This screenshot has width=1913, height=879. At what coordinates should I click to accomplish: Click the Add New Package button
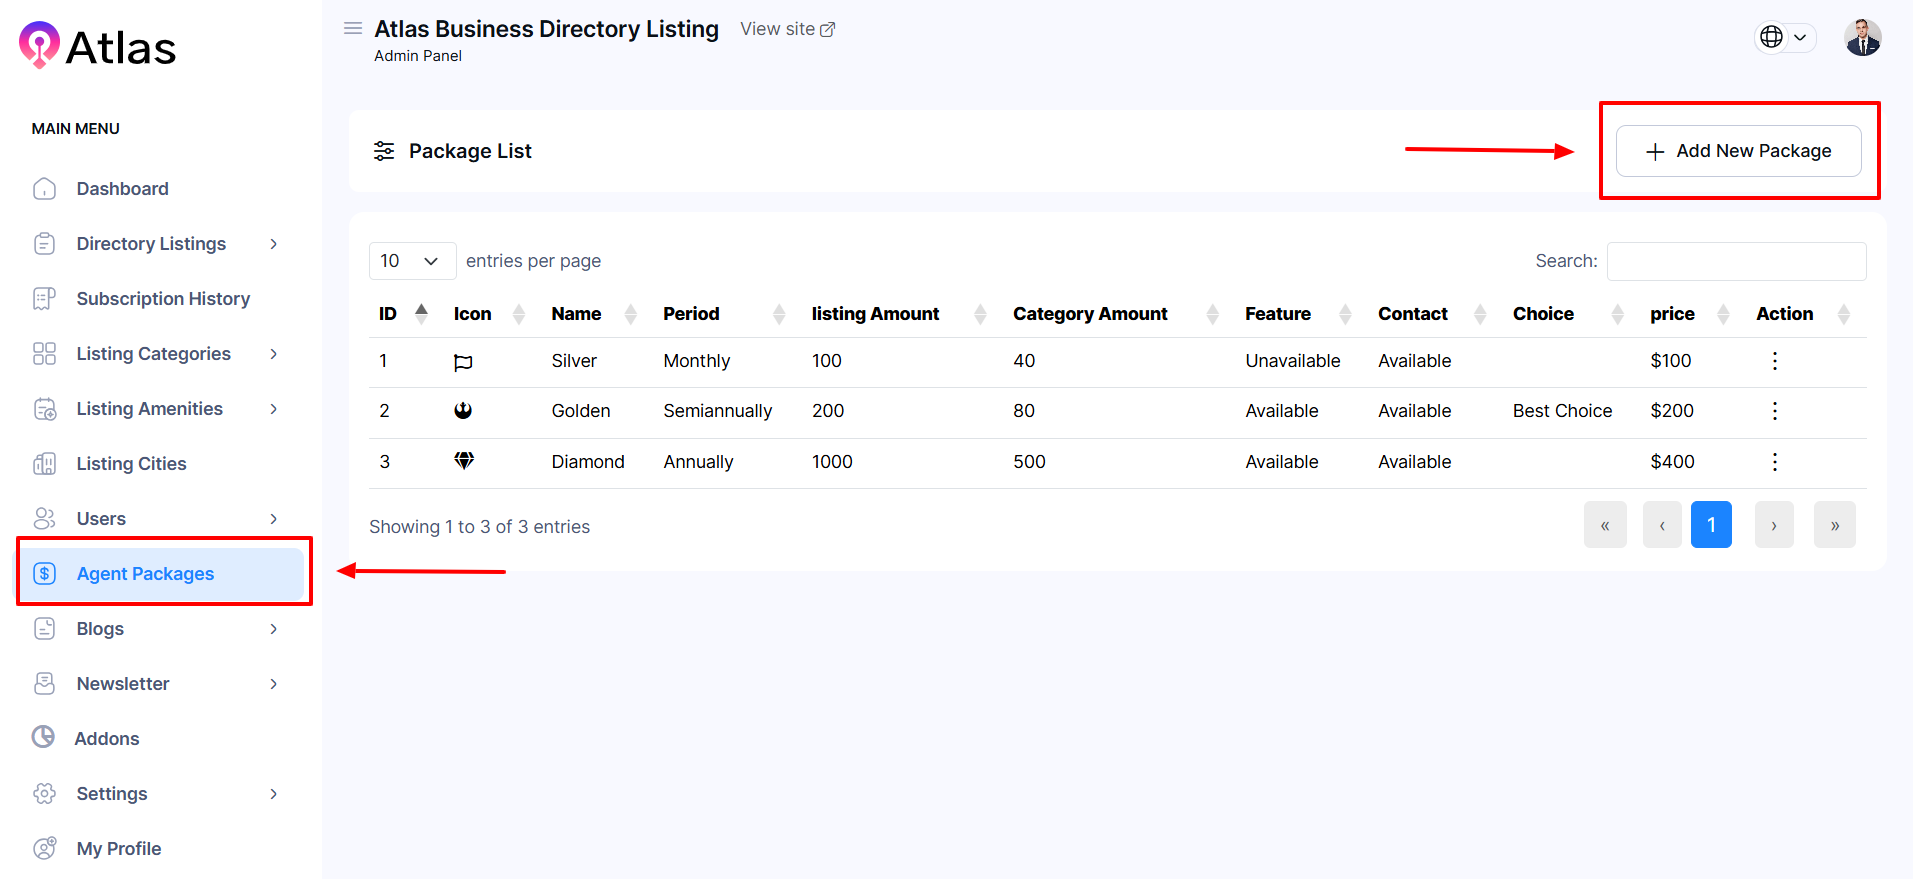(x=1737, y=151)
